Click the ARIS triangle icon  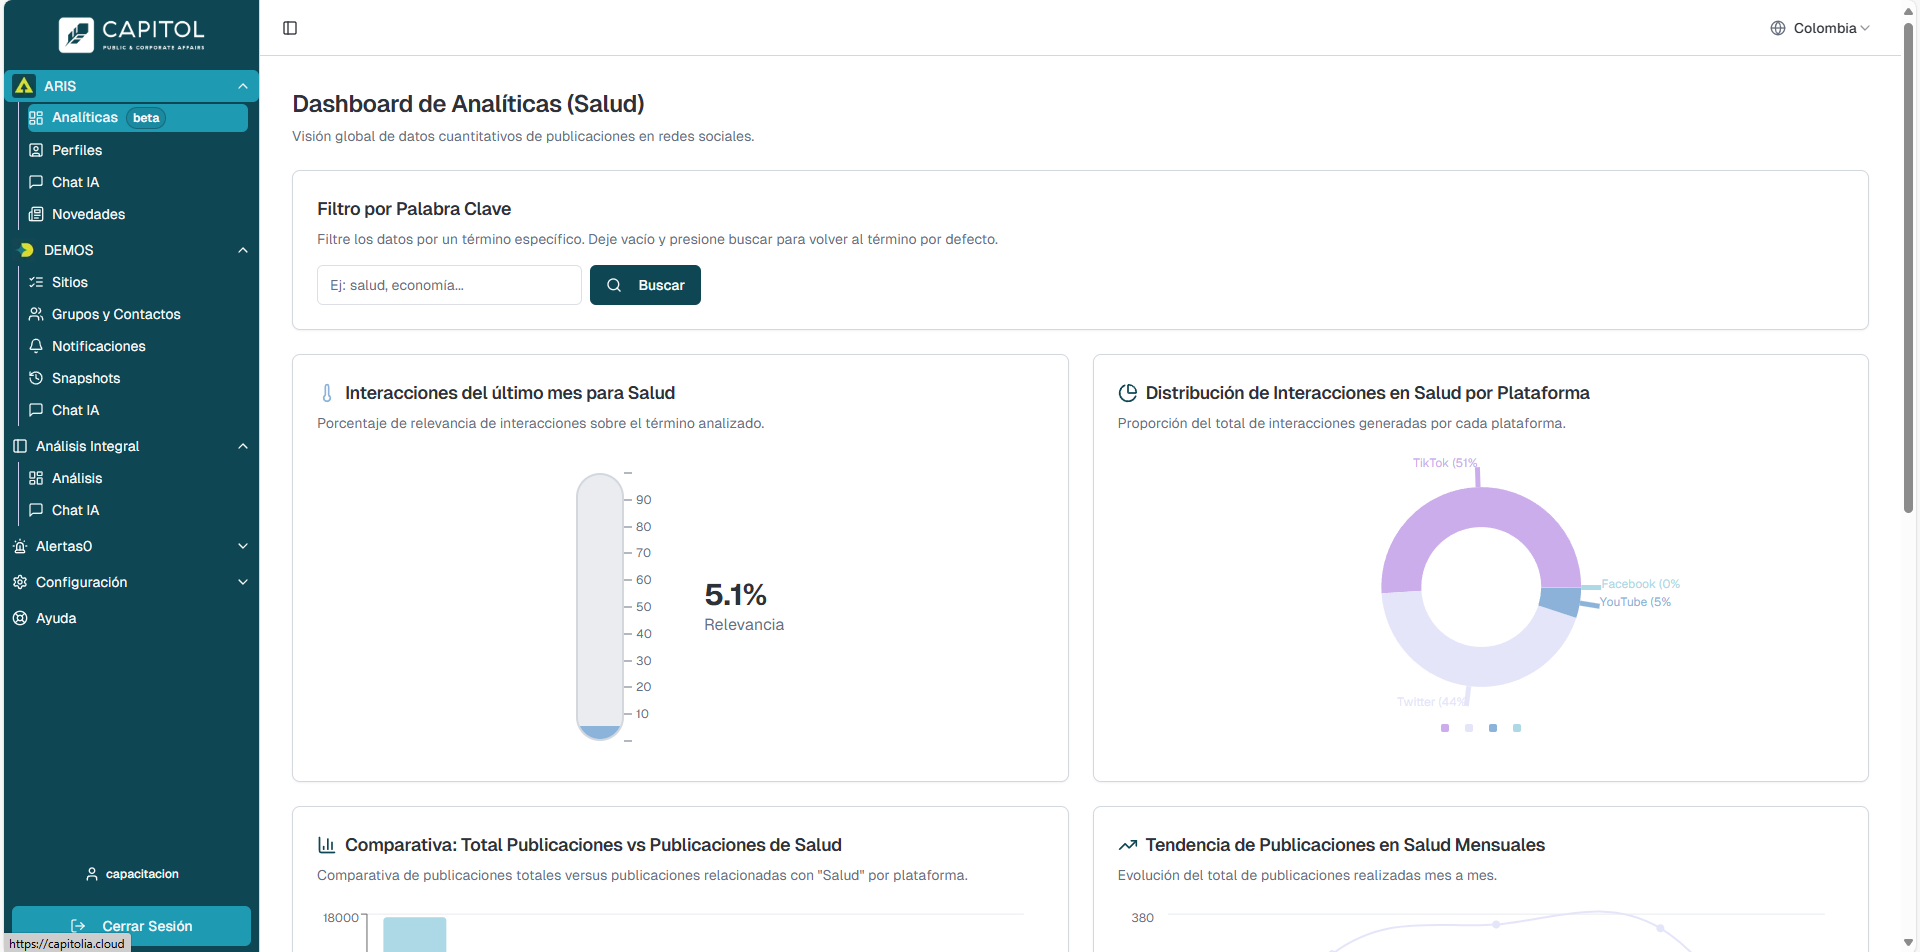24,86
